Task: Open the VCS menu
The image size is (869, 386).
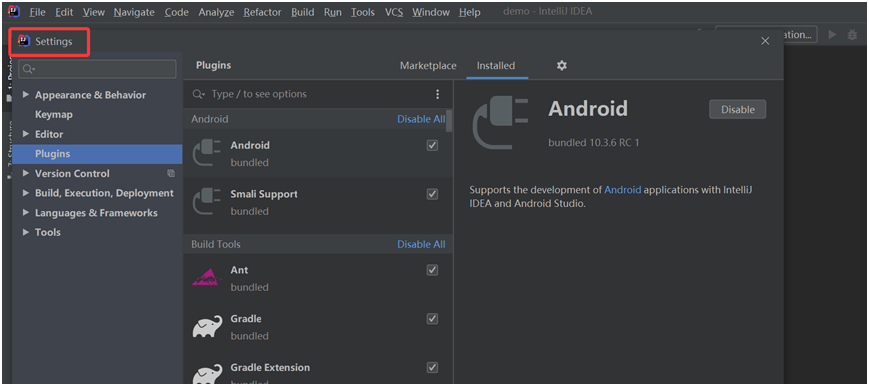Action: click(x=394, y=12)
